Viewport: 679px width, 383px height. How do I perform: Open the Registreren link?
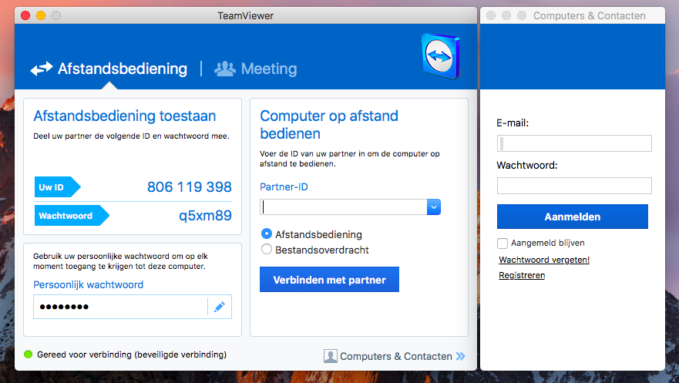coord(522,275)
